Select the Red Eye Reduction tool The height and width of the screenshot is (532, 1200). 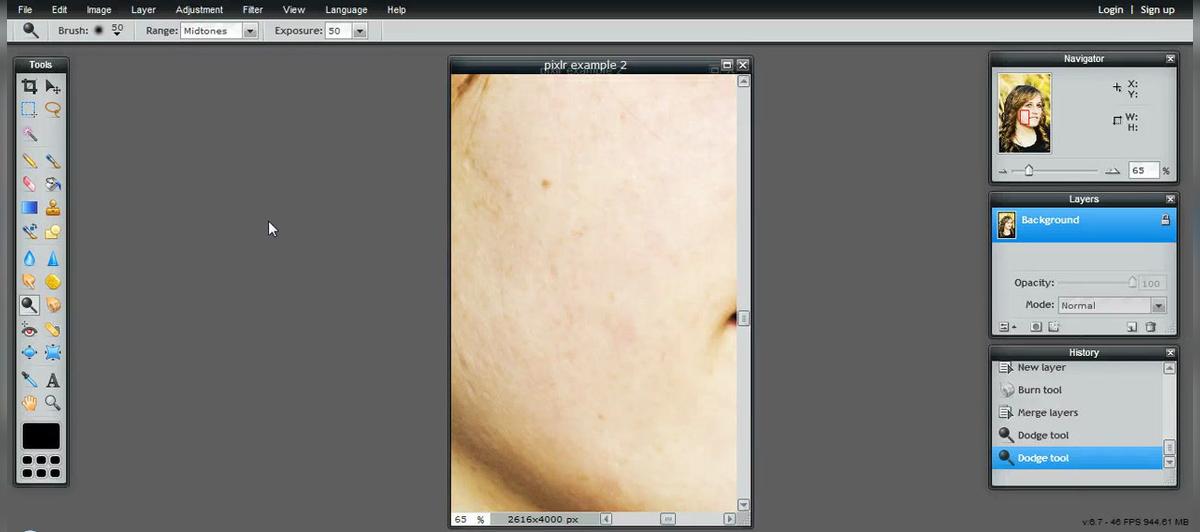pos(29,329)
